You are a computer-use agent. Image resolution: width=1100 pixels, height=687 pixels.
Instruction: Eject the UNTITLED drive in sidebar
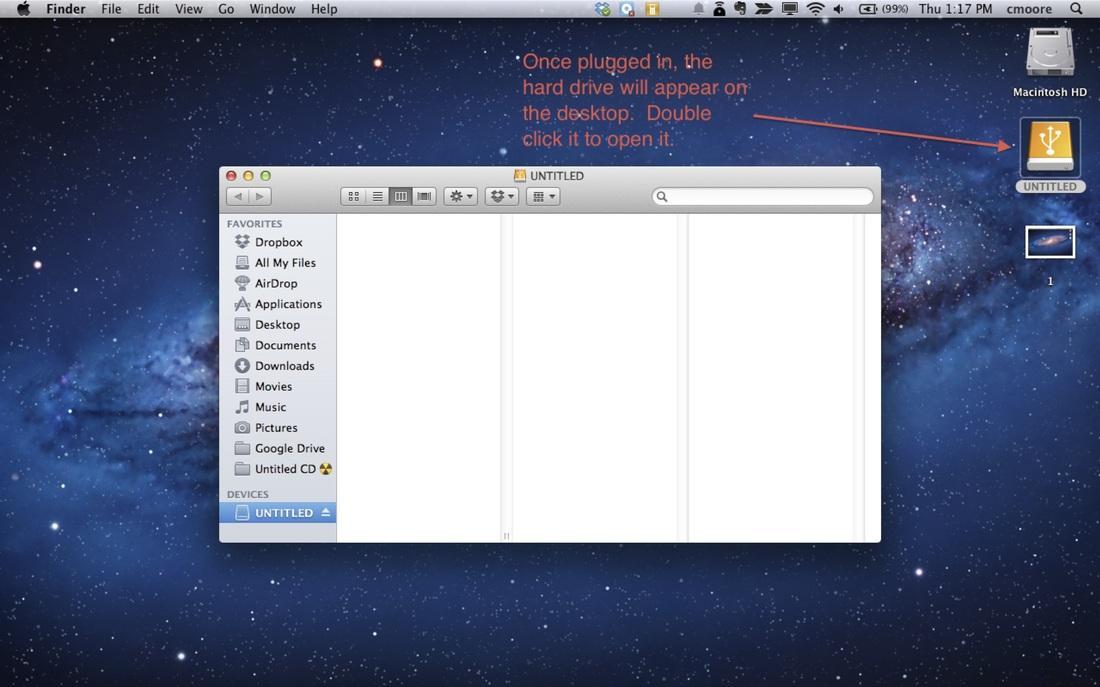(325, 513)
